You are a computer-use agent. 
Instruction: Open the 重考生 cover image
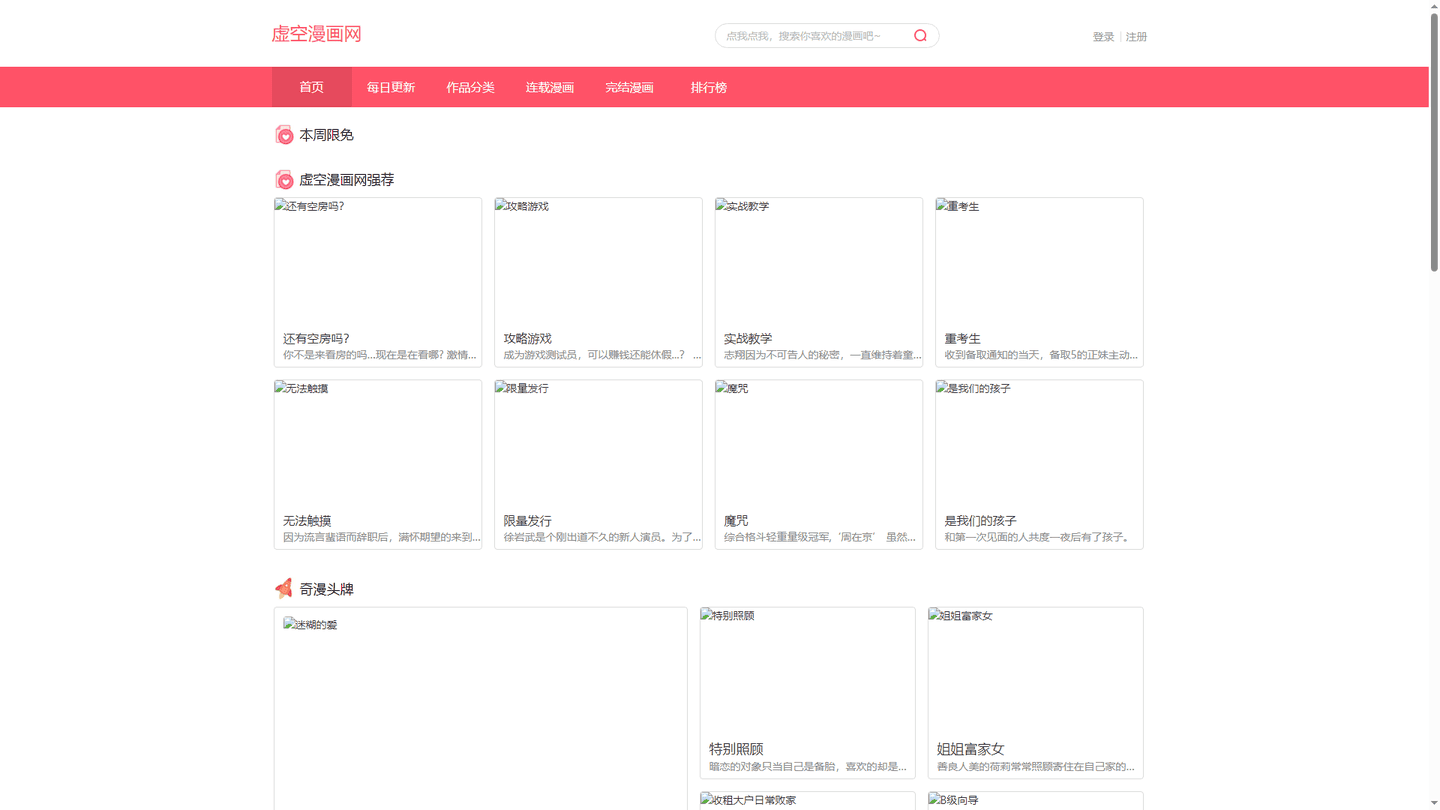pos(1039,262)
